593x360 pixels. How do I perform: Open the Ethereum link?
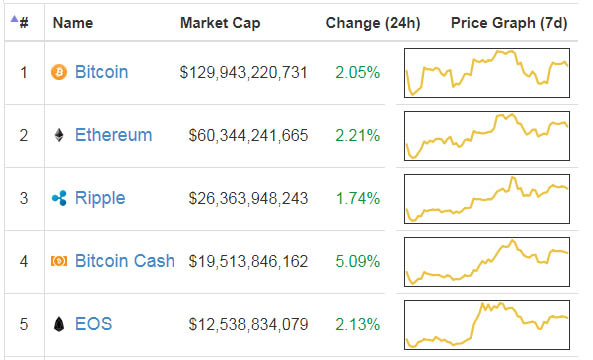click(113, 135)
